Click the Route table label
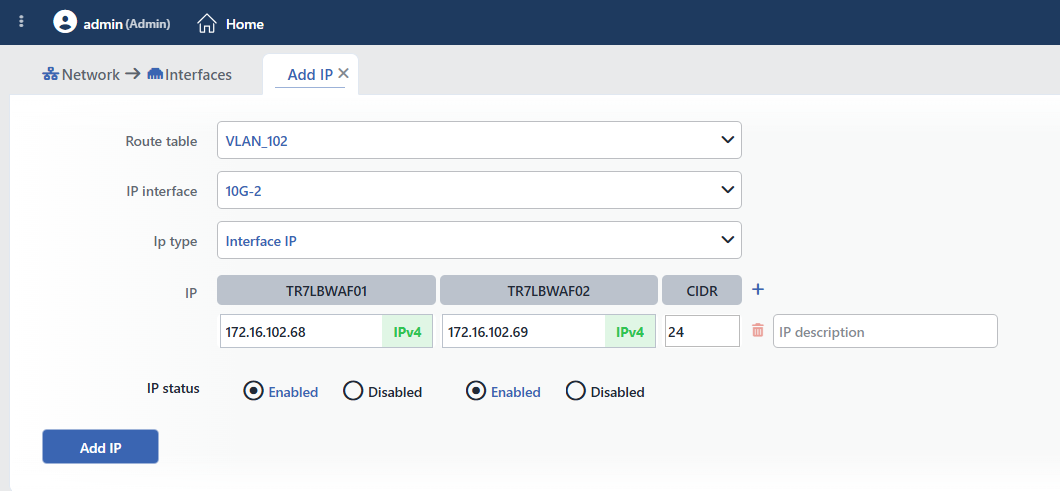This screenshot has width=1060, height=491. coord(162,141)
